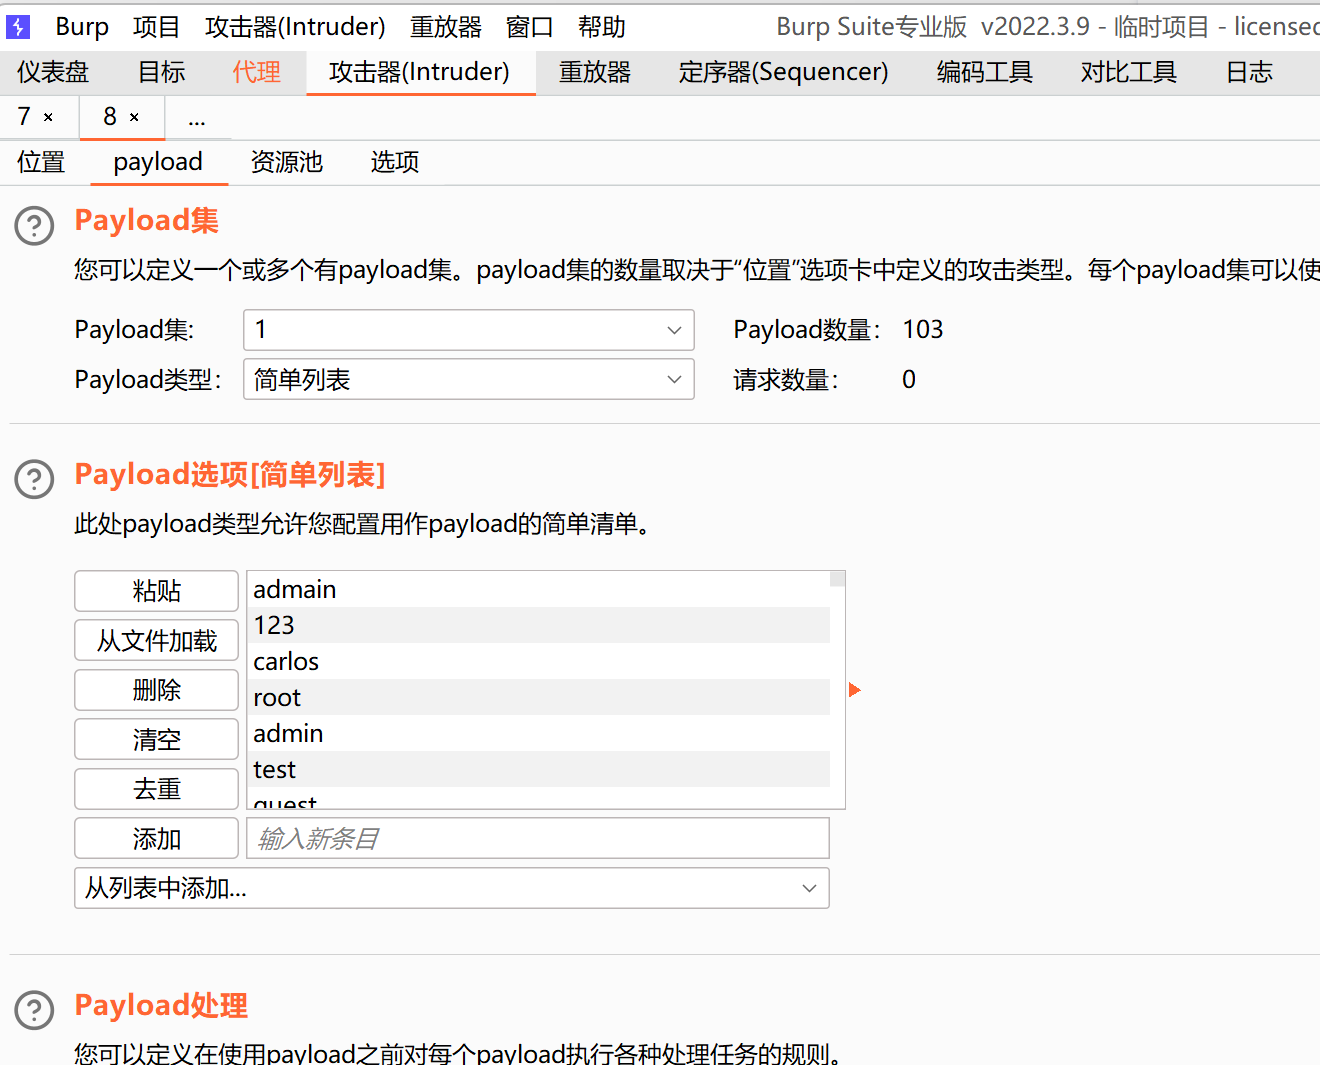Switch to the 代理 tab

tap(256, 72)
